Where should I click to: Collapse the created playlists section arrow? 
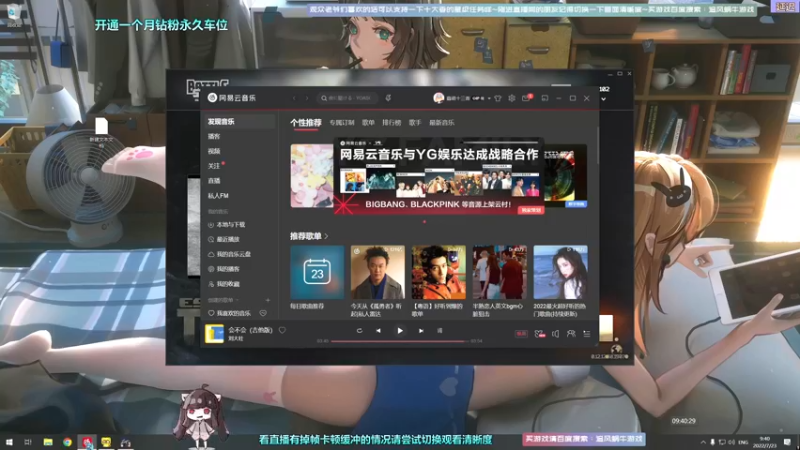(x=237, y=300)
